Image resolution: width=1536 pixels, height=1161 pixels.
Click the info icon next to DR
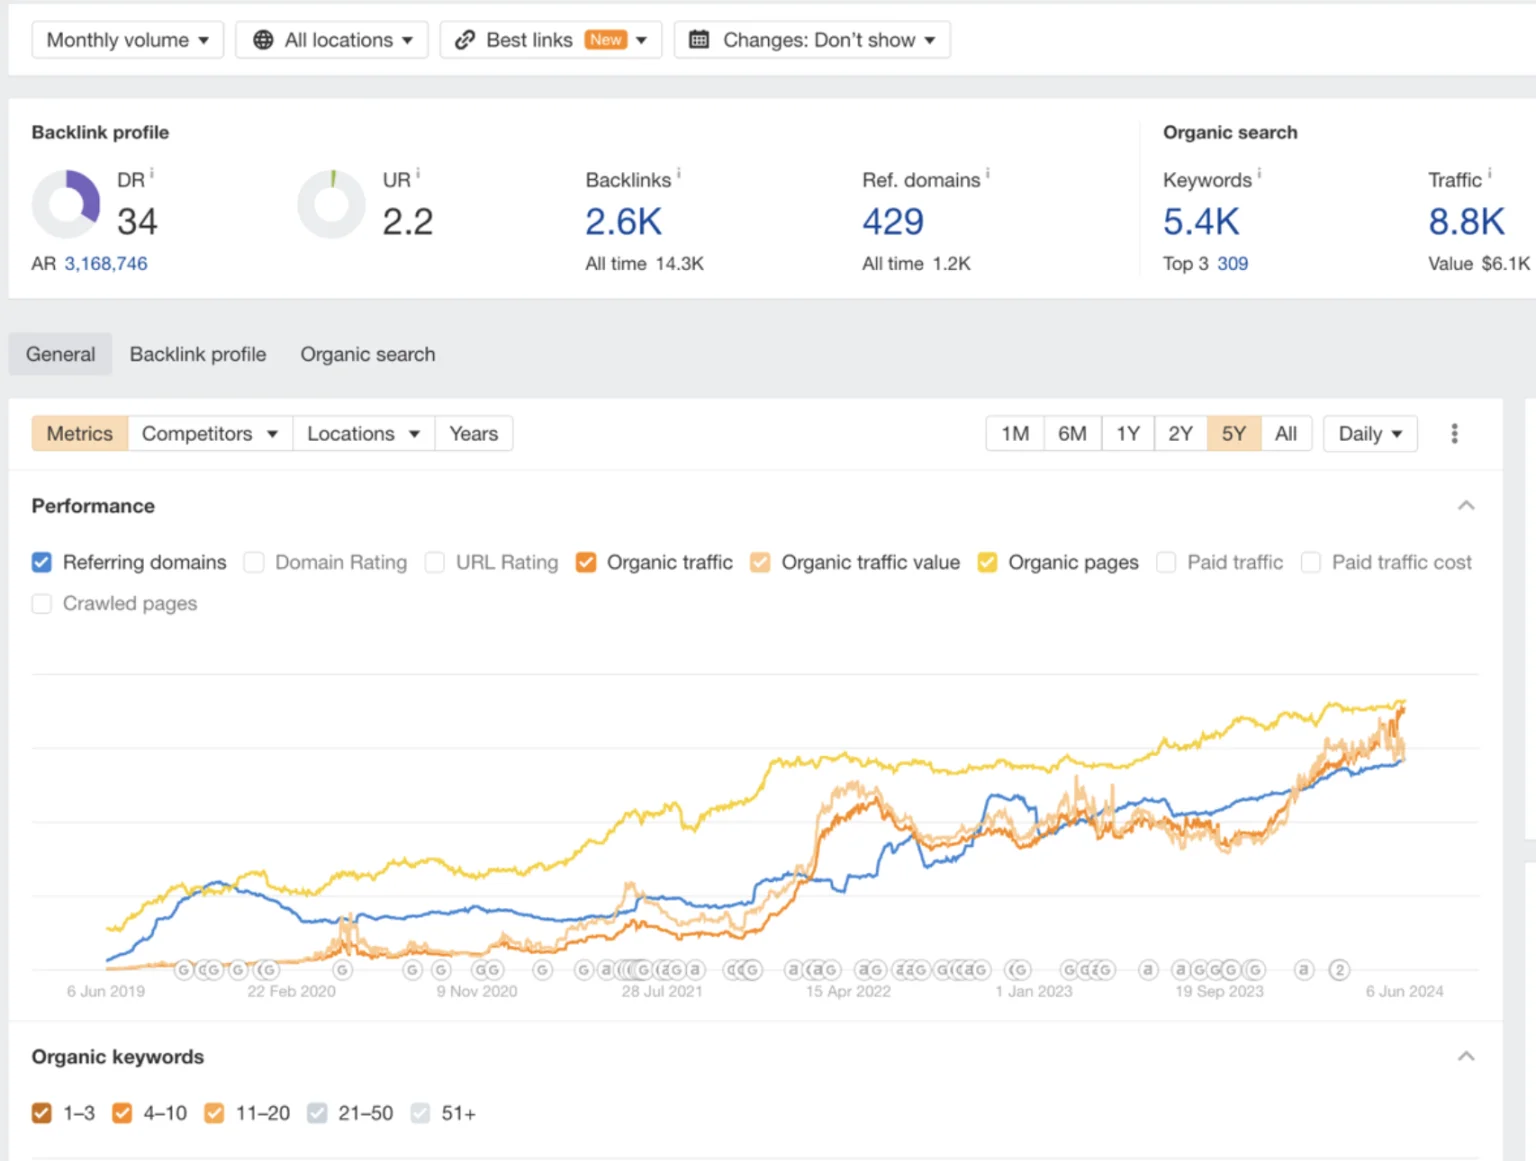point(152,174)
